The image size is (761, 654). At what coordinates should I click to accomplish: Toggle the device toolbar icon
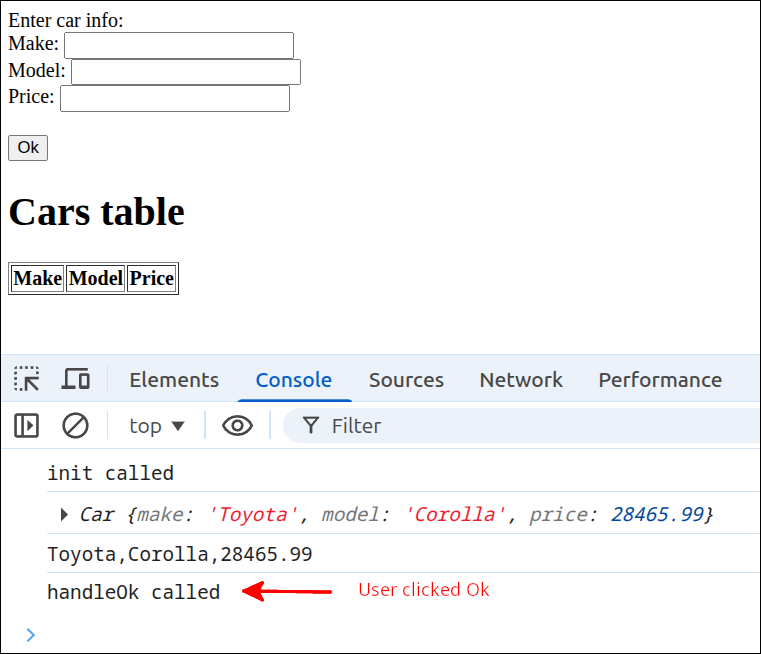[76, 379]
